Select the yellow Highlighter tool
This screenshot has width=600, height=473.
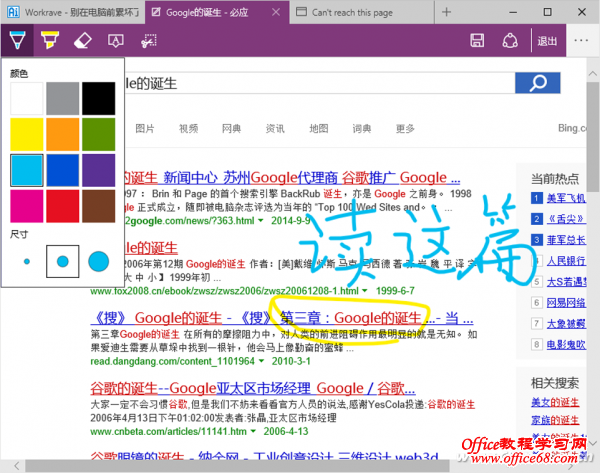tap(49, 41)
